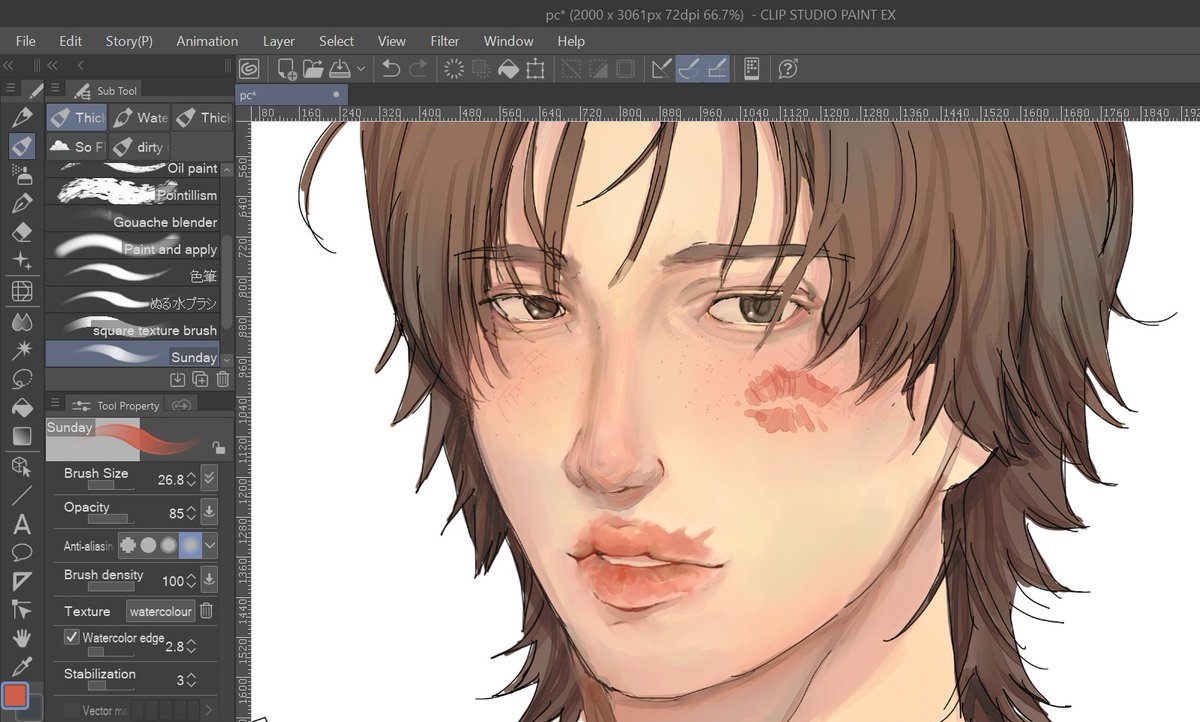Toggle the Watercolor edge checkbox

pyautogui.click(x=72, y=637)
